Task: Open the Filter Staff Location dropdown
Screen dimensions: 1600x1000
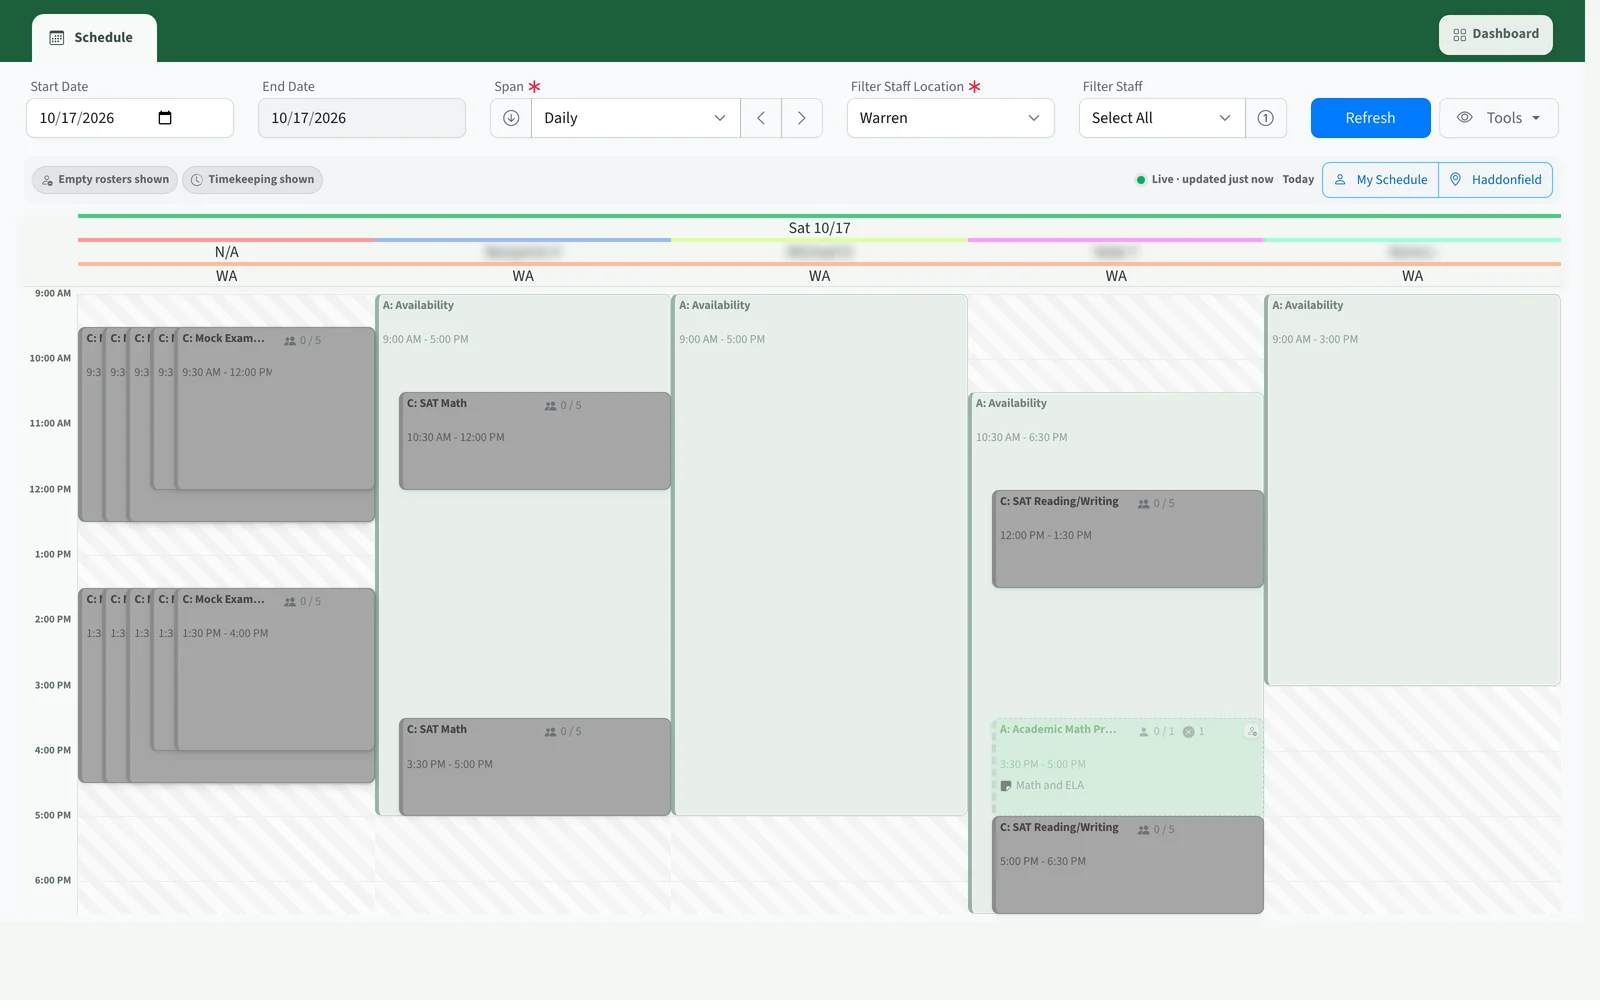Action: 950,118
